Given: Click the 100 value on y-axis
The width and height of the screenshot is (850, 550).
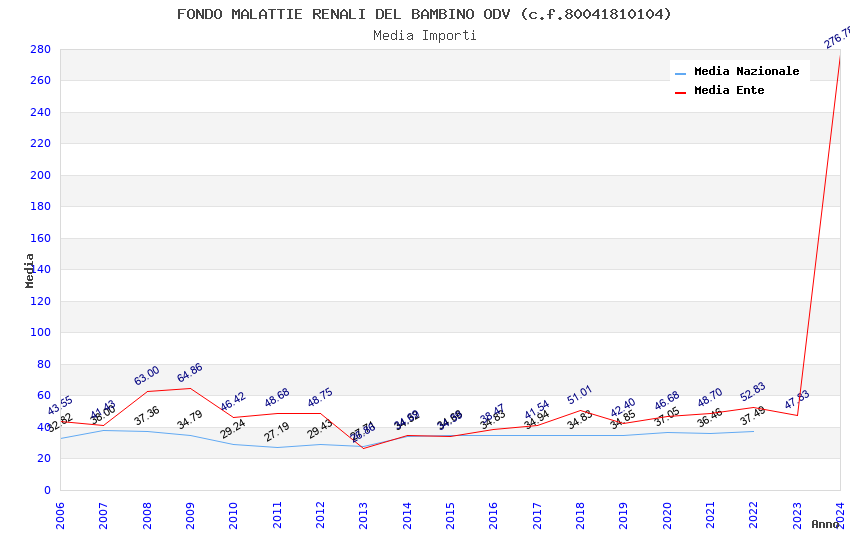Looking at the screenshot, I should (x=40, y=332).
